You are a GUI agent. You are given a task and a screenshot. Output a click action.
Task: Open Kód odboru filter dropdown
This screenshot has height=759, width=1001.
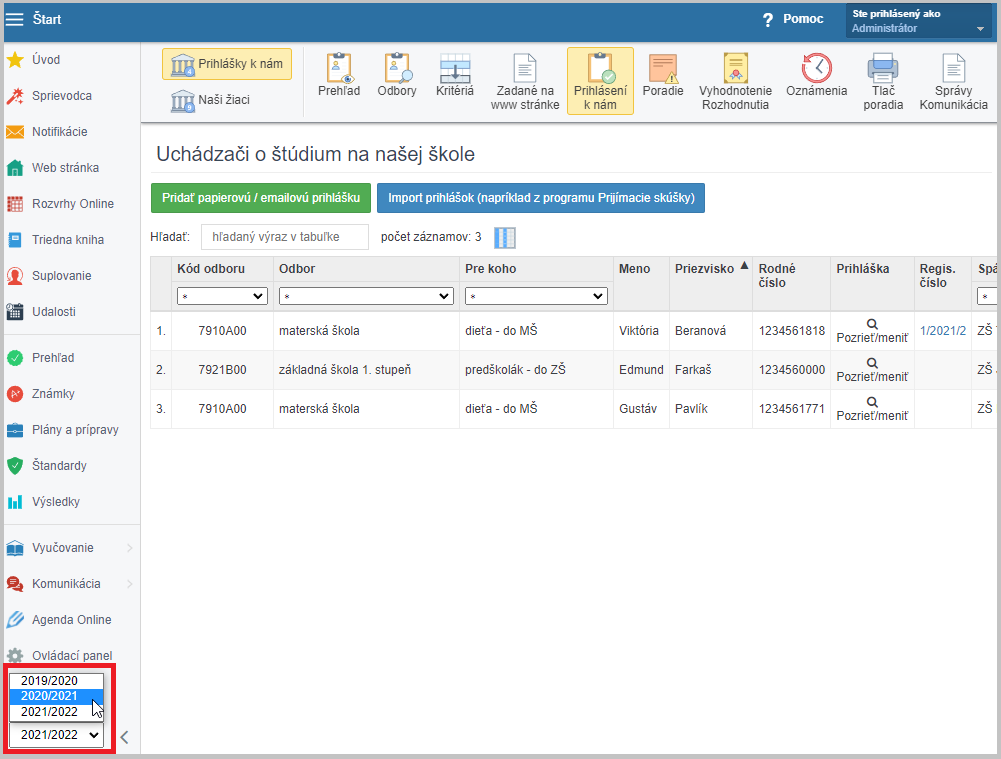click(222, 296)
